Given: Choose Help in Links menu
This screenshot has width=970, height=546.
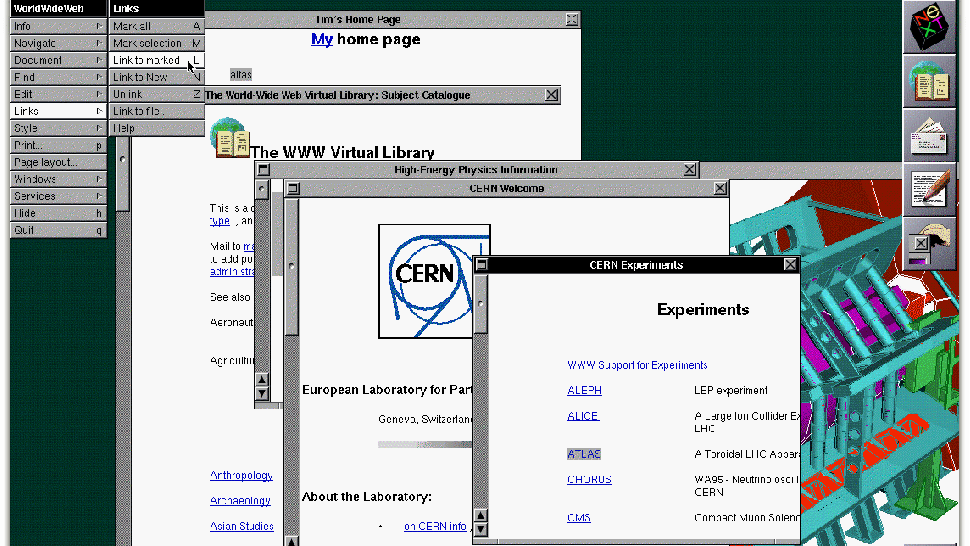Looking at the screenshot, I should [x=157, y=128].
